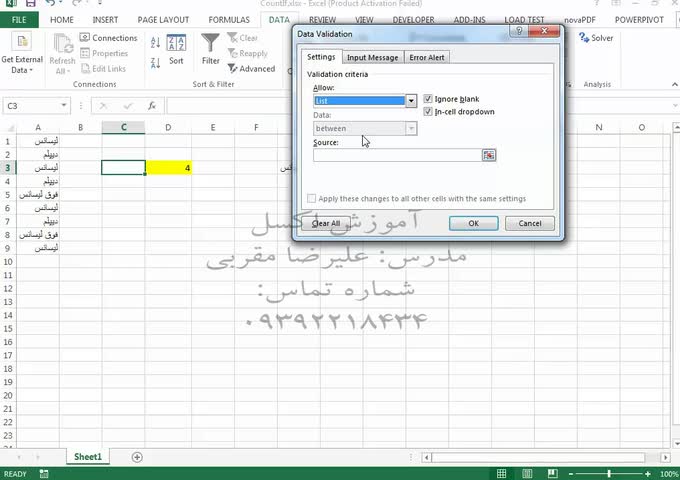
Task: Click the zoom slider handle
Action: pos(609,474)
